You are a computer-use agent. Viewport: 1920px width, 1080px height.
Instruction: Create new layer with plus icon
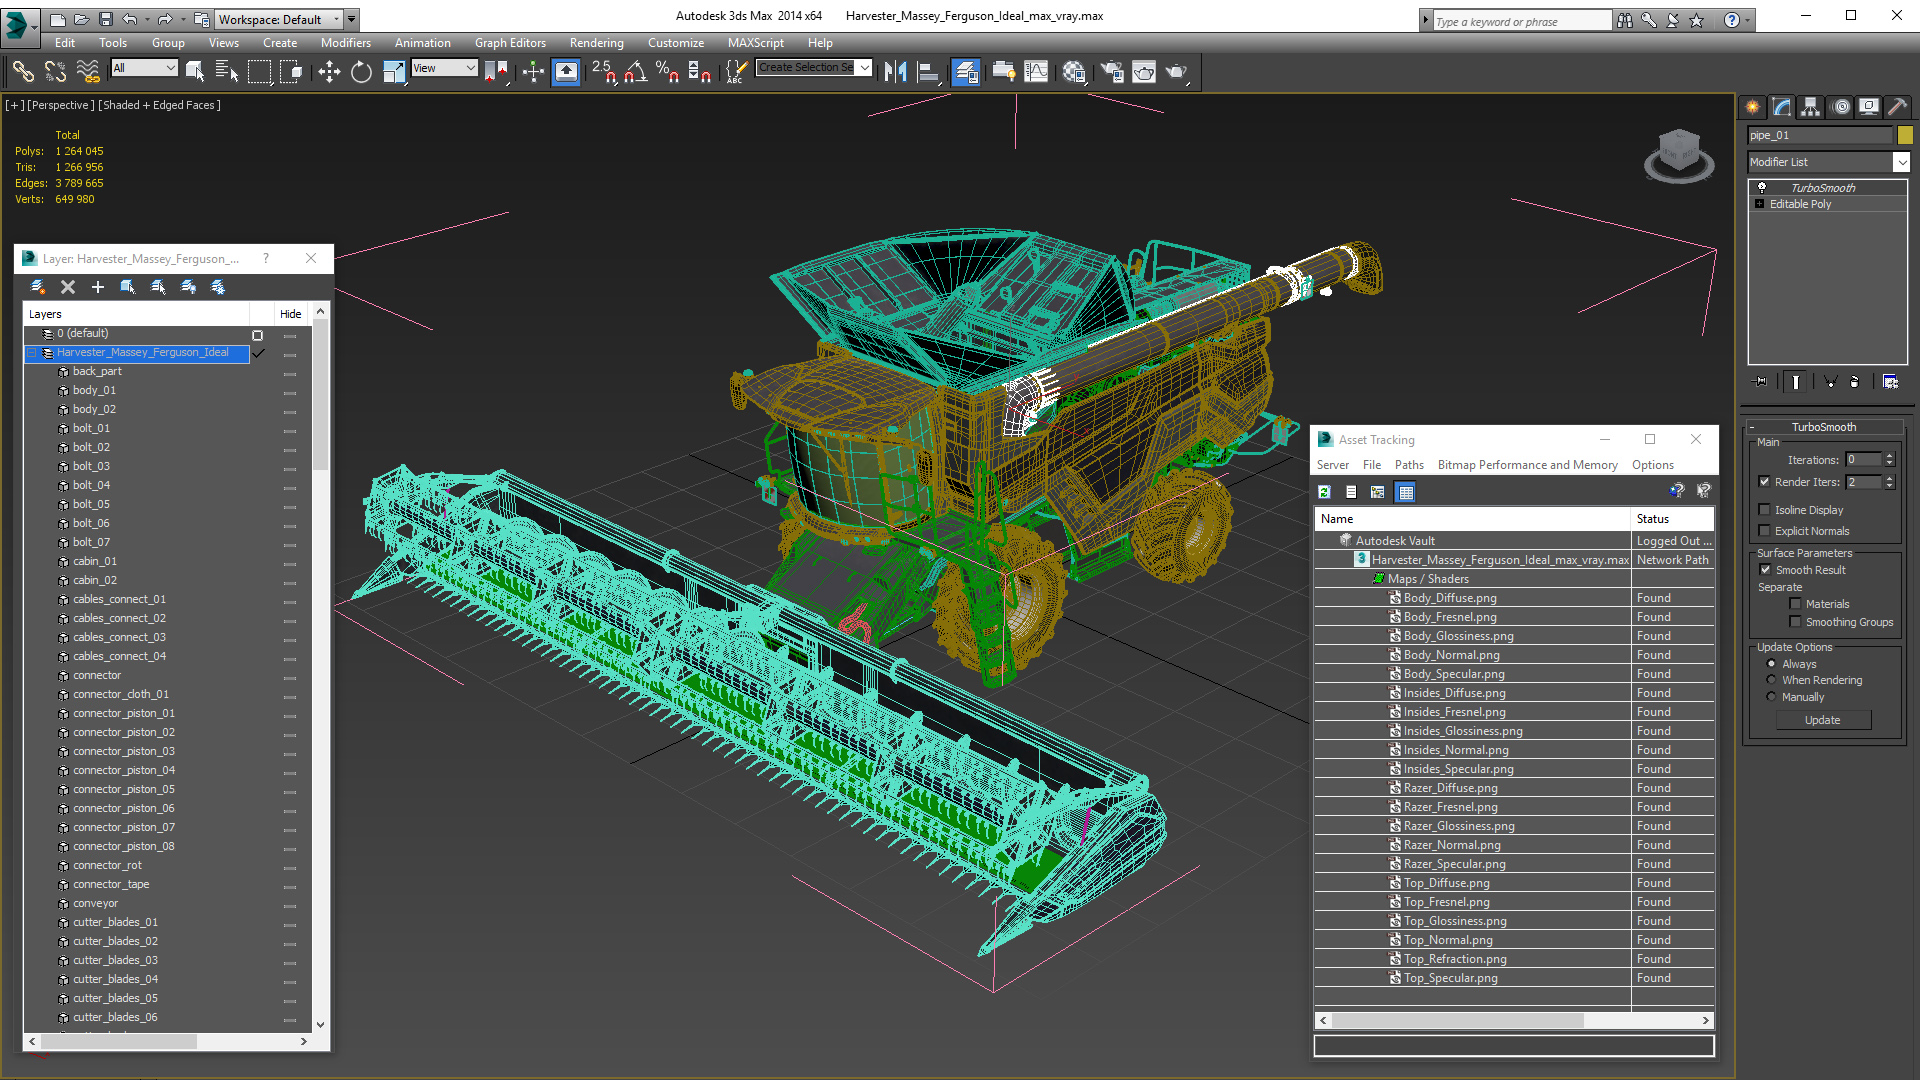[x=98, y=287]
